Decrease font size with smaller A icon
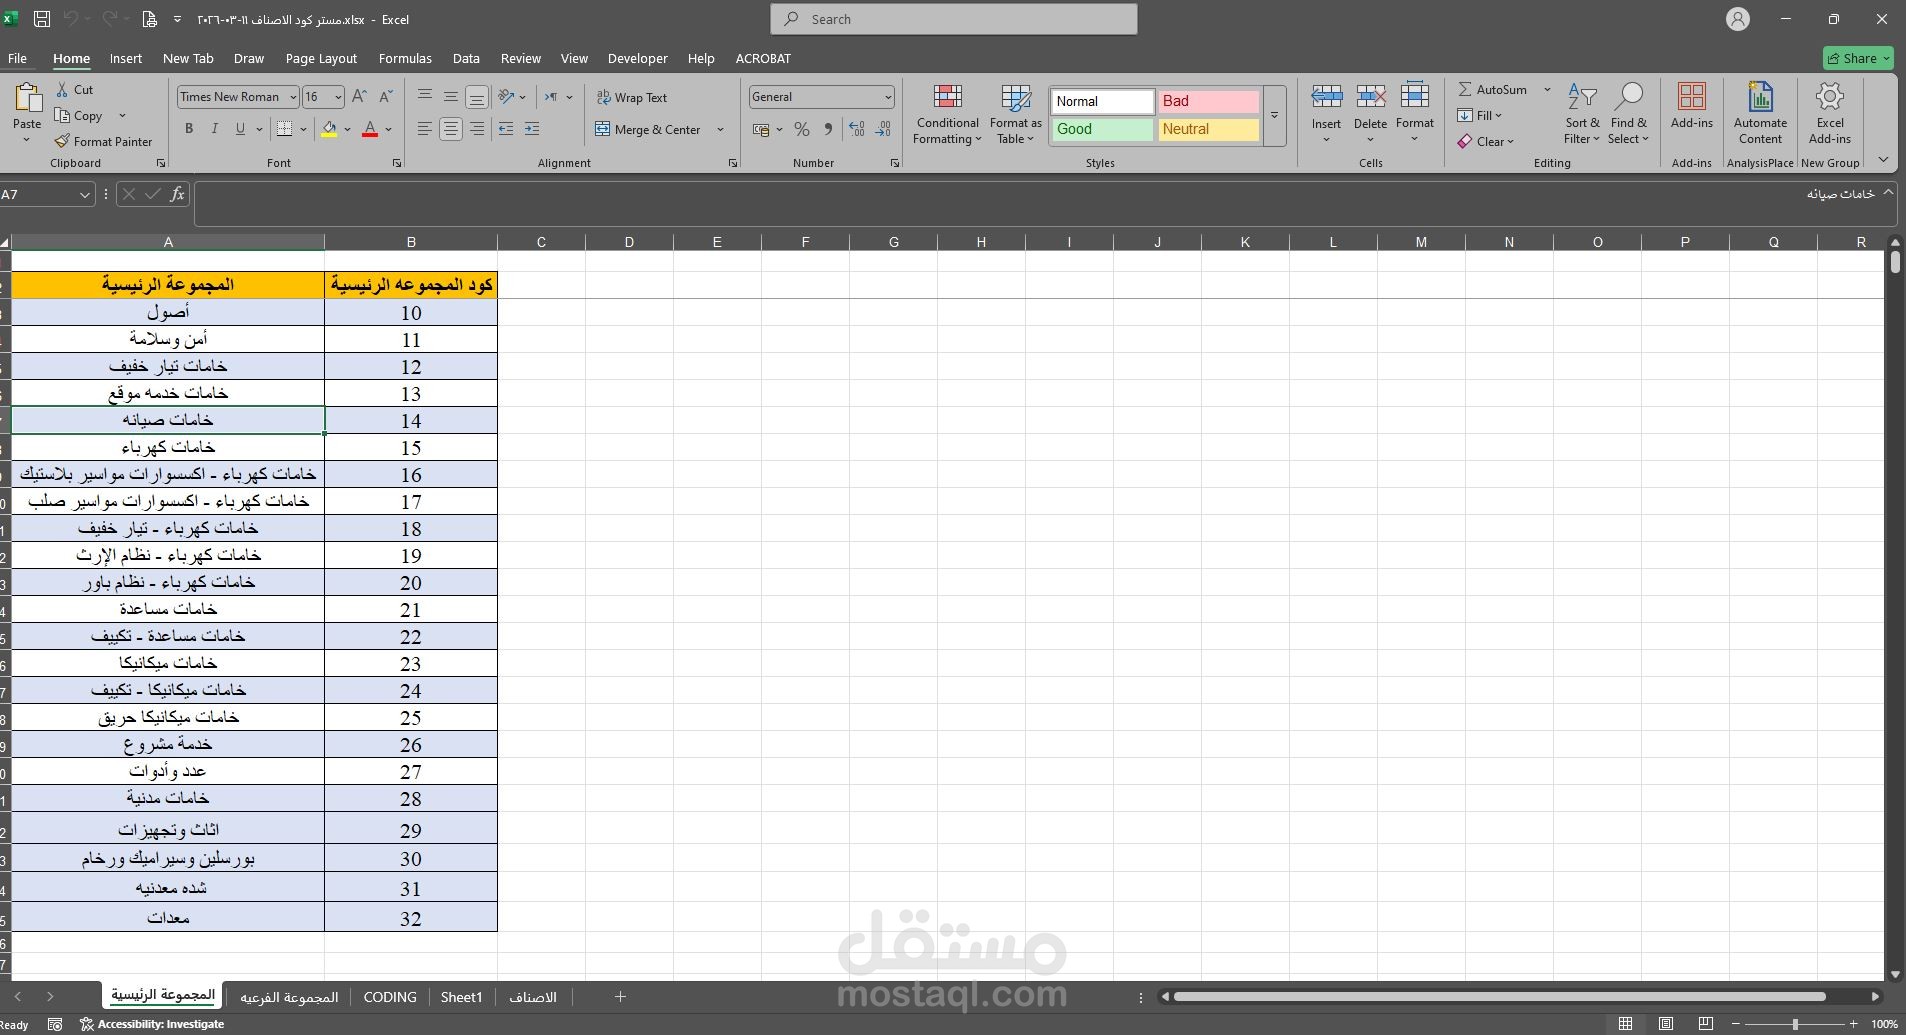Viewport: 1906px width, 1035px height. 386,97
